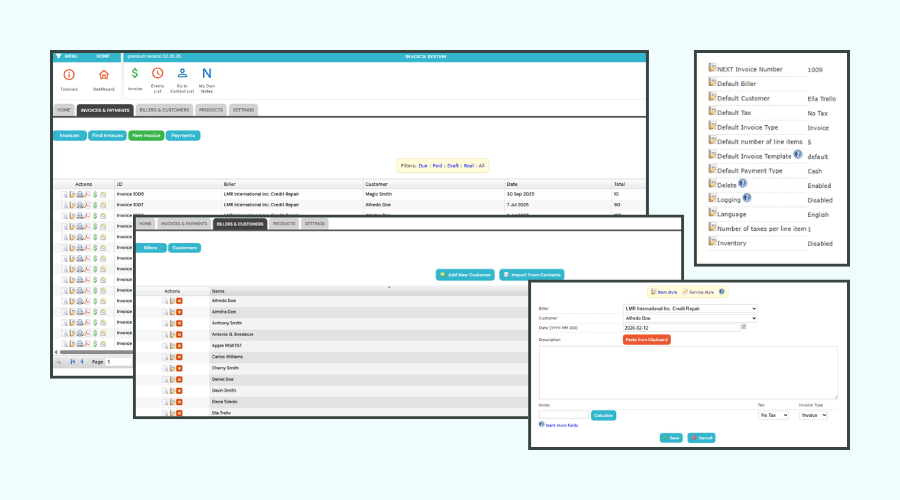The height and width of the screenshot is (500, 900).
Task: Open Settings tab in back window
Action: [243, 110]
